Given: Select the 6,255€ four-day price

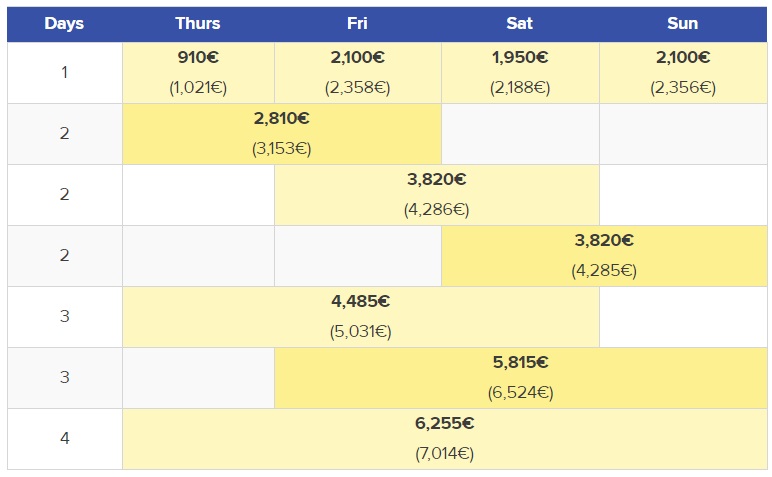Looking at the screenshot, I should coord(444,424).
